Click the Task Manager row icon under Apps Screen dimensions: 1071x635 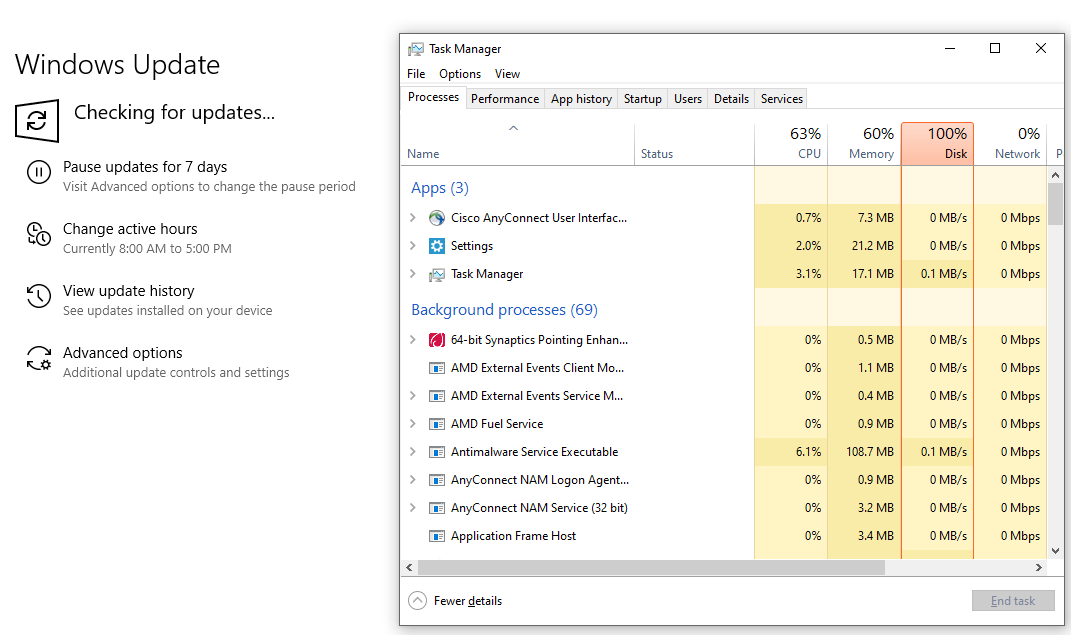(x=436, y=274)
